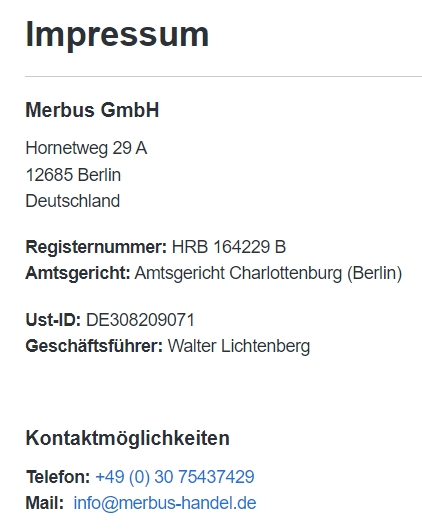Click the Ust-ID label

coord(53,320)
